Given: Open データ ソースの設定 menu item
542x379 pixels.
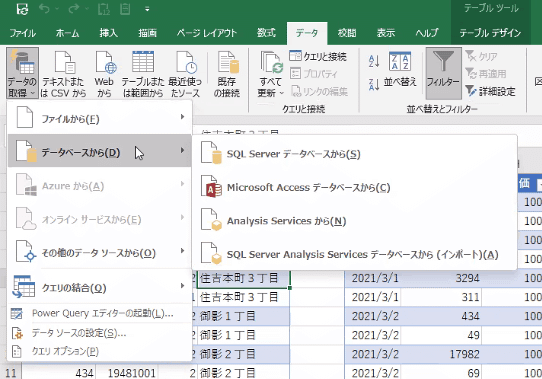Looking at the screenshot, I should (99, 333).
